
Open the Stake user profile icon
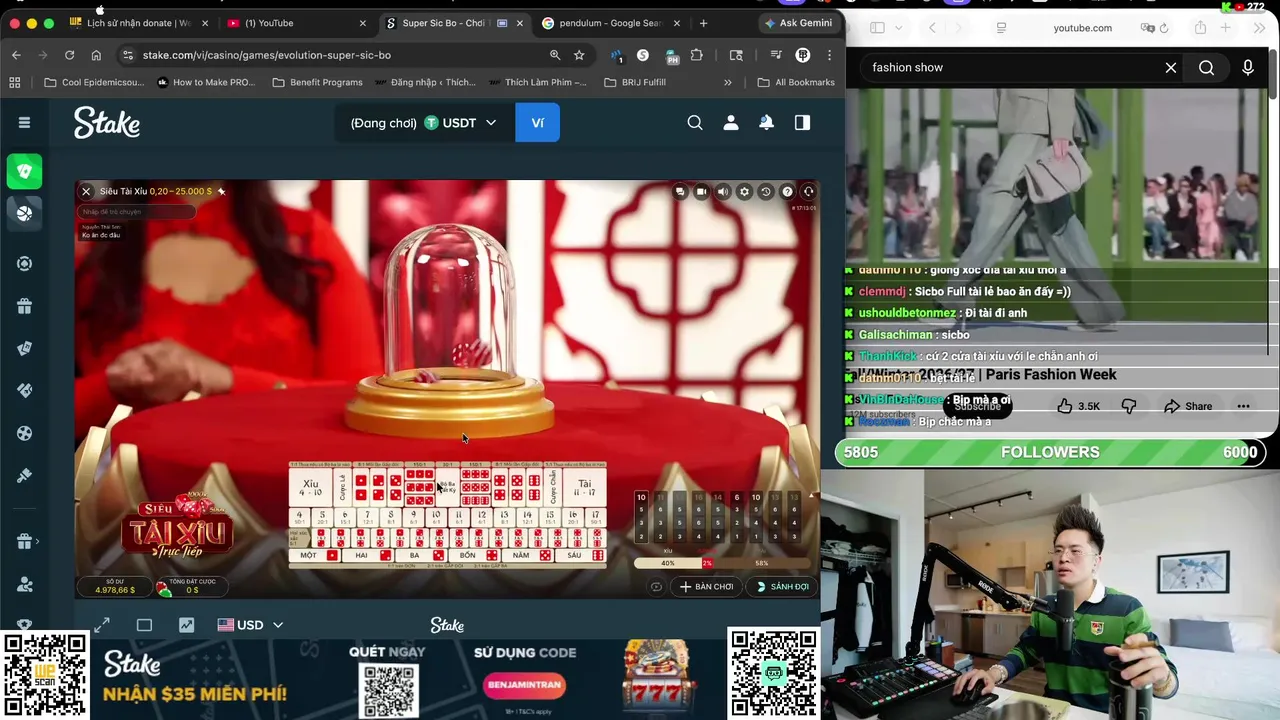731,122
